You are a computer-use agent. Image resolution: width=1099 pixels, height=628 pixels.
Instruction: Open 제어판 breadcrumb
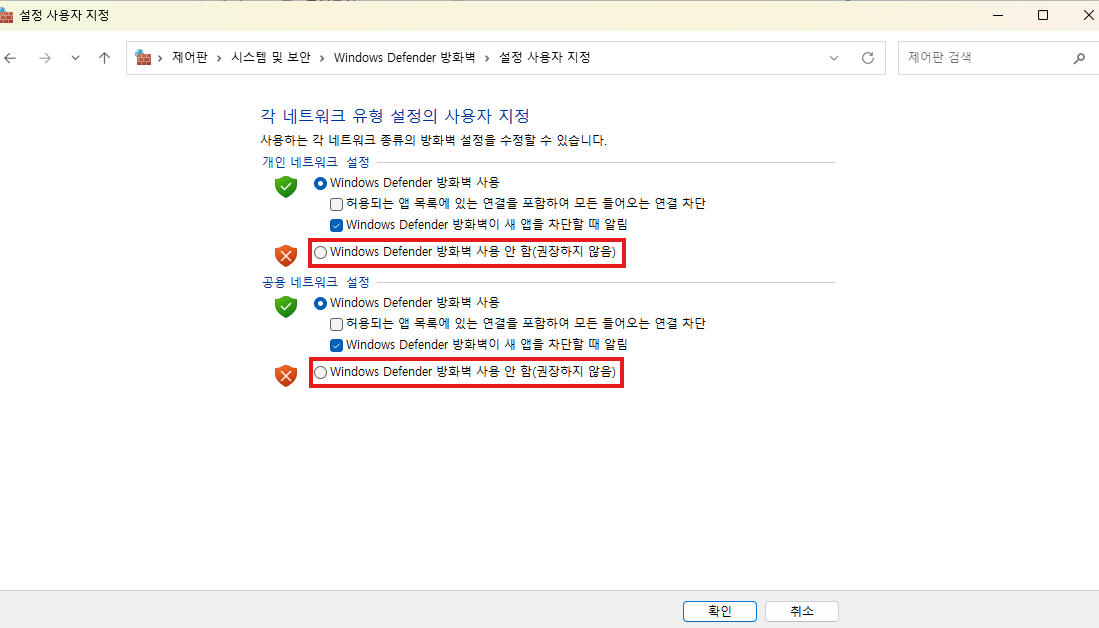coord(190,57)
